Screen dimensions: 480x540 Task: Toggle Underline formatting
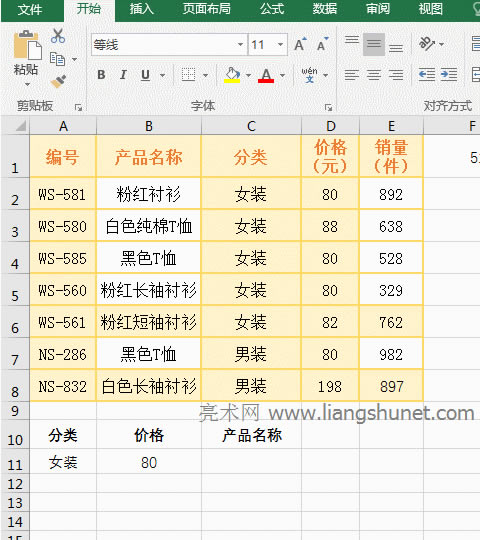point(146,75)
